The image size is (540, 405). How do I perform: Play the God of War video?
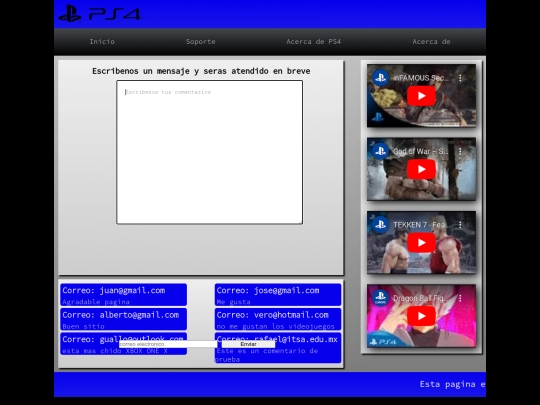pos(421,169)
